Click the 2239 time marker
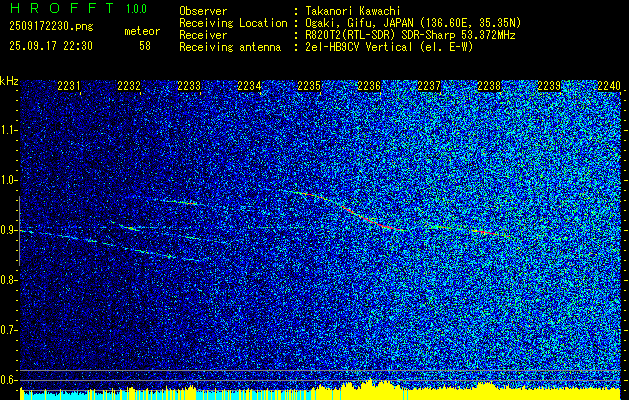The height and width of the screenshot is (400, 629). pyautogui.click(x=549, y=86)
